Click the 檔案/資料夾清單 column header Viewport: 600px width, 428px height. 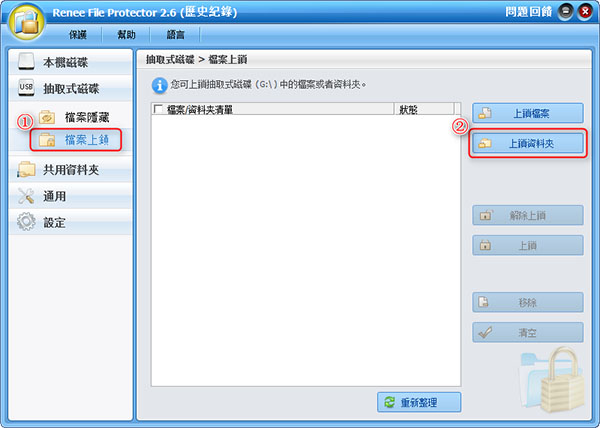click(x=200, y=110)
